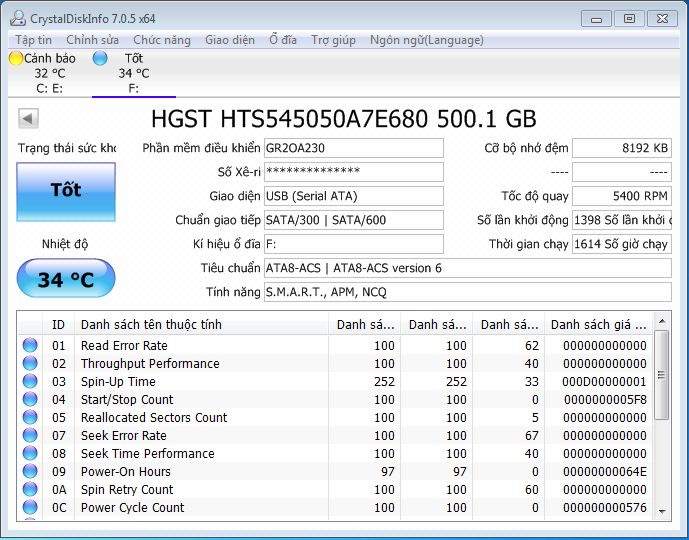
Task: Click the CrystalDiskInfo title bar app icon
Action: 19,18
